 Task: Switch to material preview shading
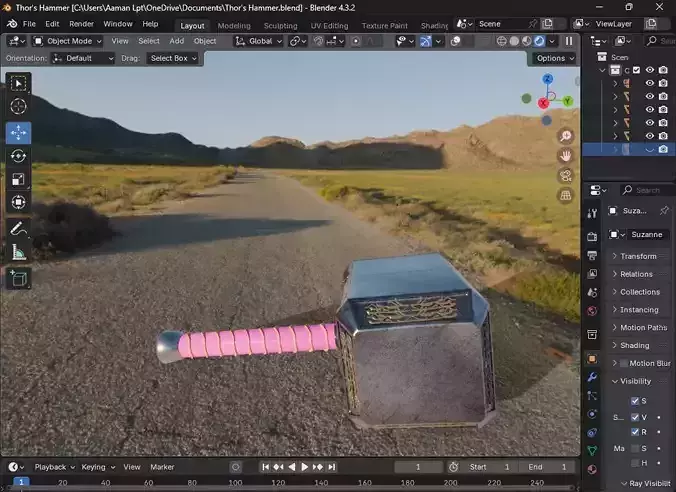526,41
